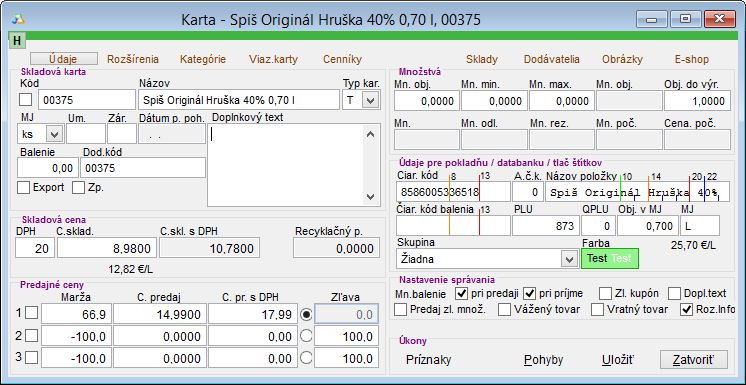Open the Dodávatelia tab
The width and height of the screenshot is (746, 385).
[x=552, y=59]
